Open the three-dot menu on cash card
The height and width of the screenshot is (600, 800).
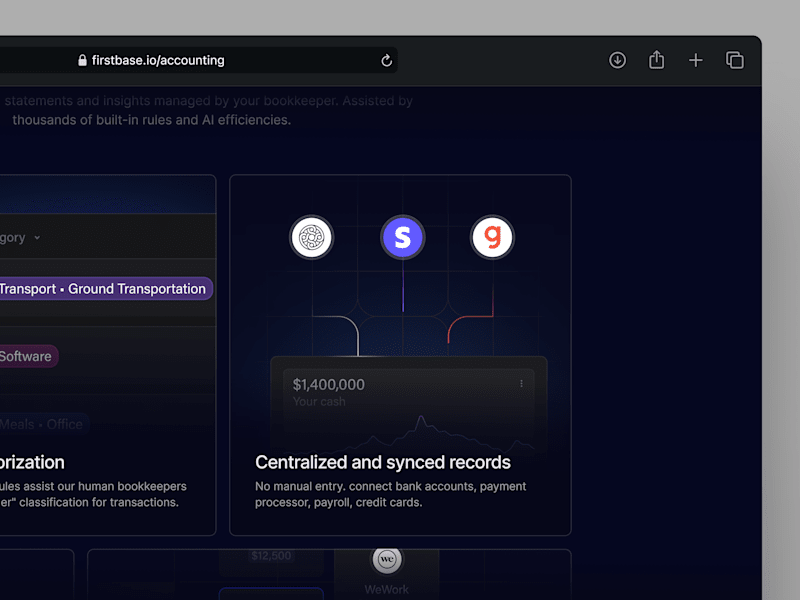point(521,384)
